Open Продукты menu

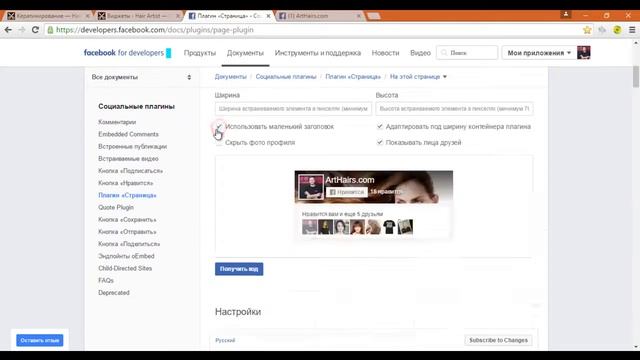tap(200, 53)
